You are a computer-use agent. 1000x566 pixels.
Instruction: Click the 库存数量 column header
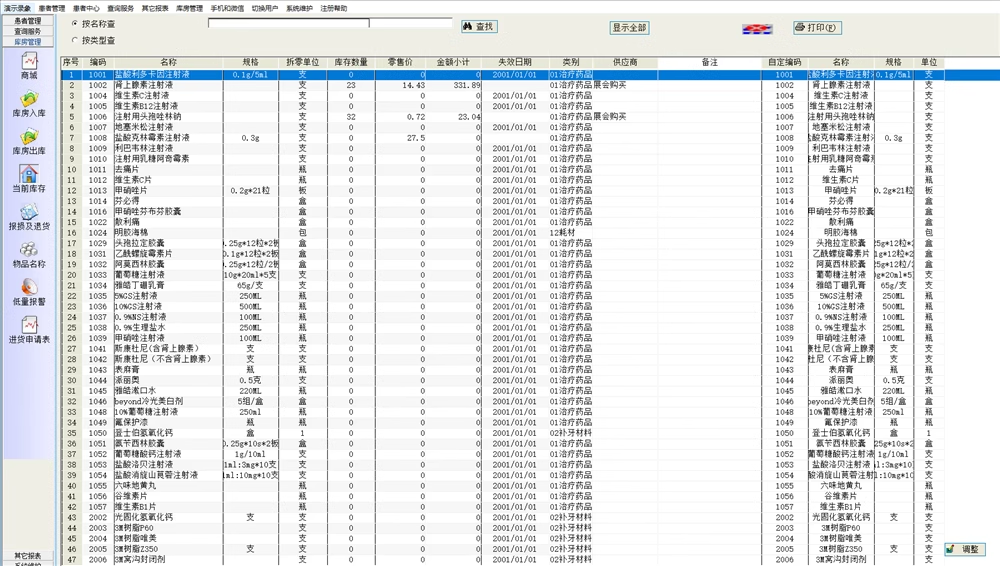351,63
